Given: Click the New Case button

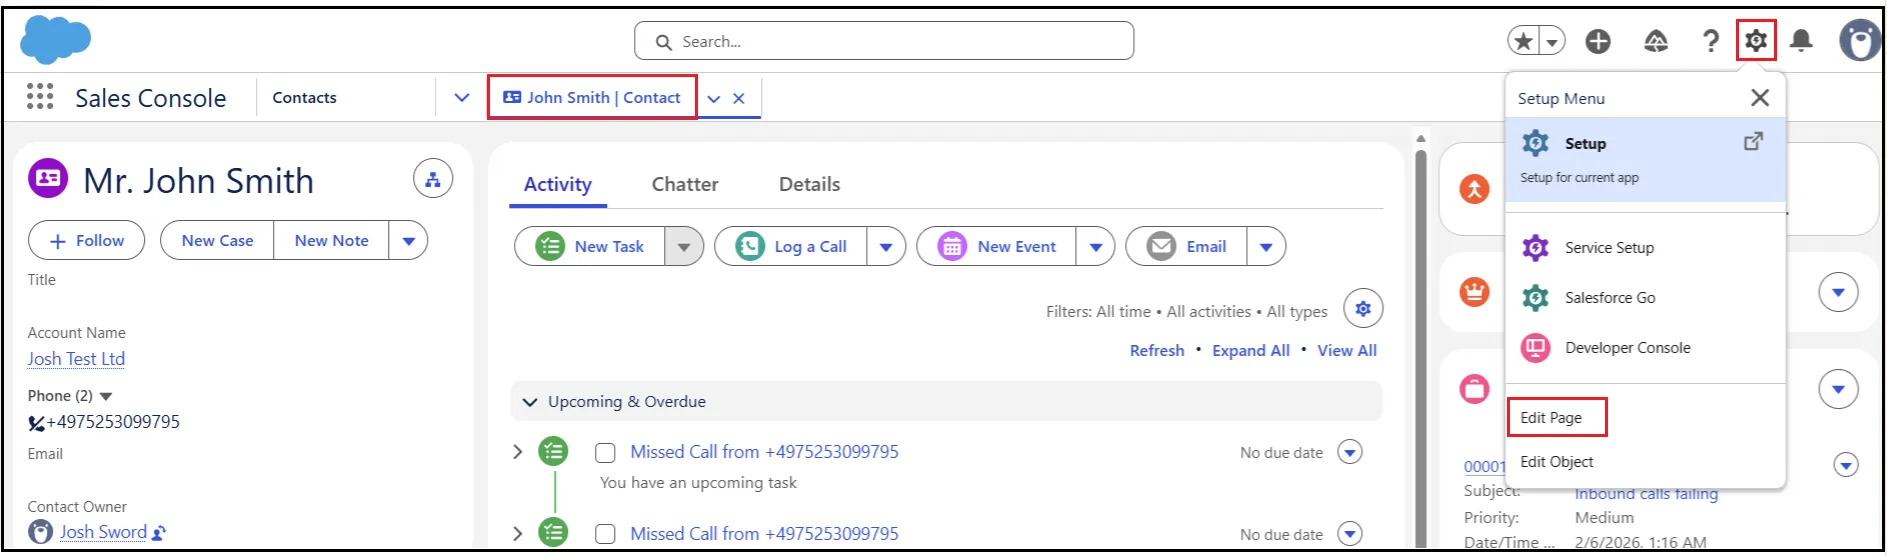Looking at the screenshot, I should click(x=217, y=241).
